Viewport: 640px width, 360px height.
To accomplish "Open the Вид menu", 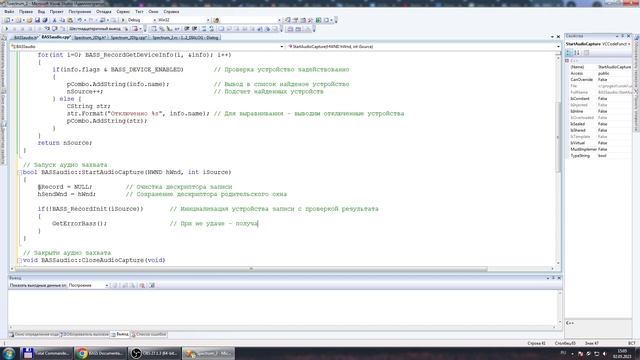I will tap(41, 11).
